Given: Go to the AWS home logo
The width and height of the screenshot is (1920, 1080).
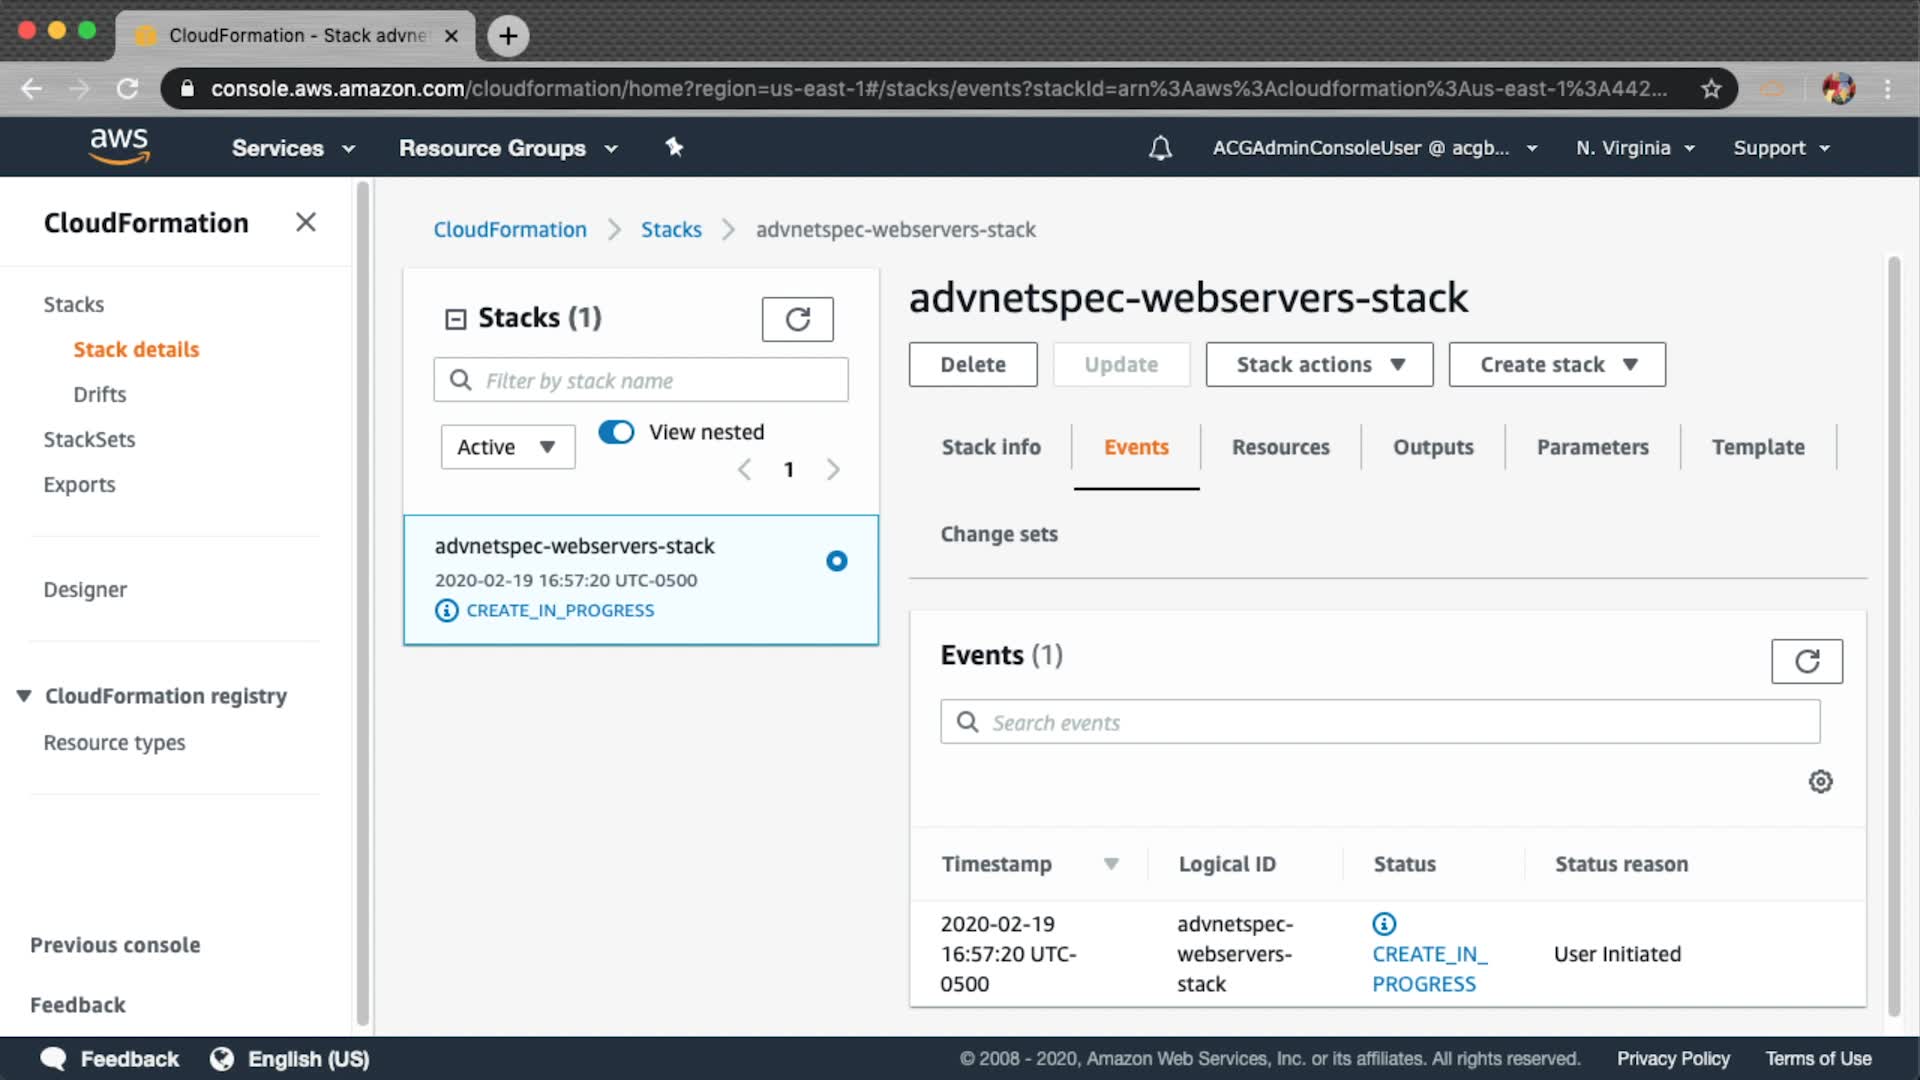Looking at the screenshot, I should click(x=119, y=146).
